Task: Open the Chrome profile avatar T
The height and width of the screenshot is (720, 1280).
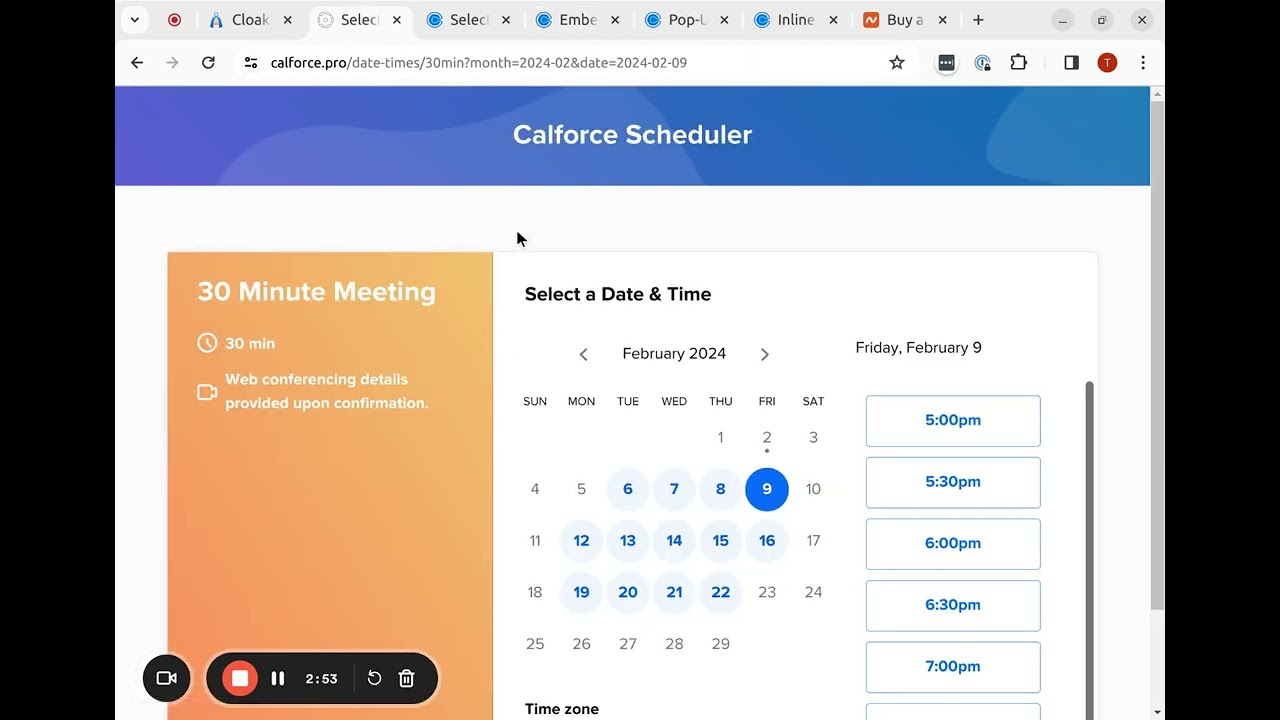Action: pyautogui.click(x=1107, y=62)
